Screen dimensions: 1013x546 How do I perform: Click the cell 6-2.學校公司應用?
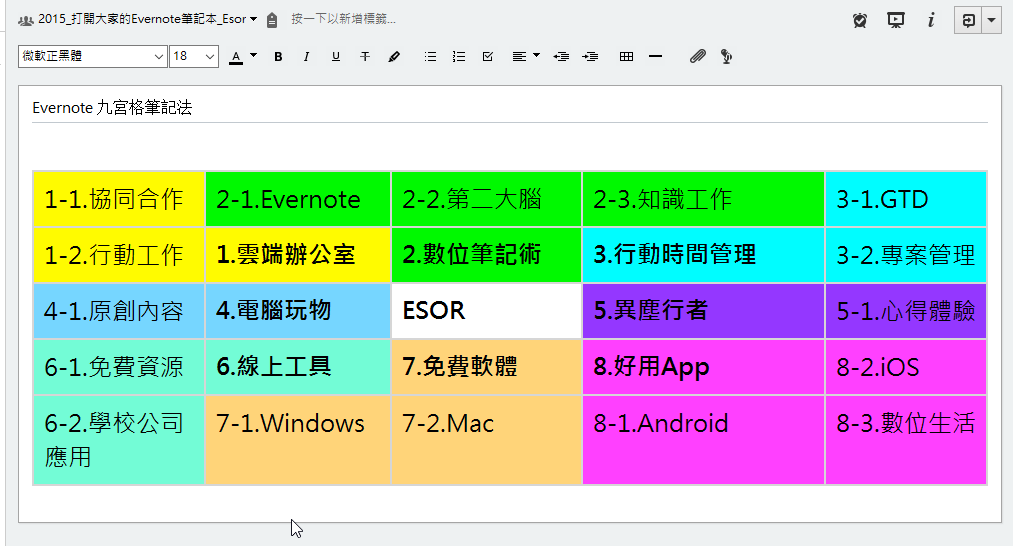coord(119,440)
